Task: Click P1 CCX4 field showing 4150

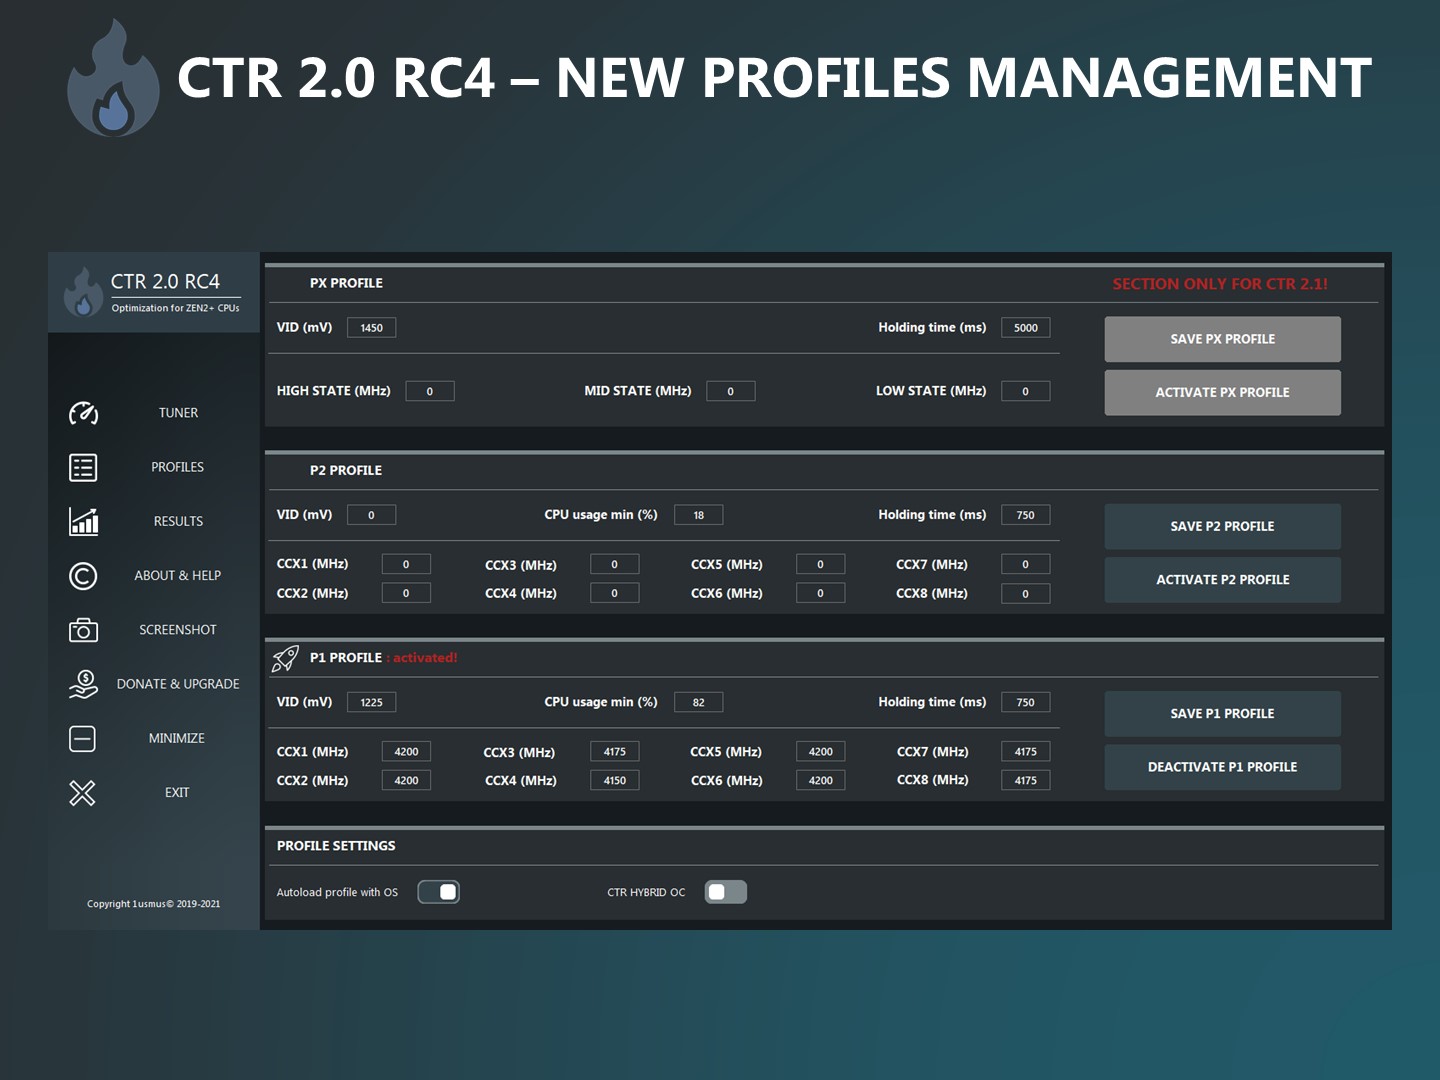Action: [x=614, y=780]
